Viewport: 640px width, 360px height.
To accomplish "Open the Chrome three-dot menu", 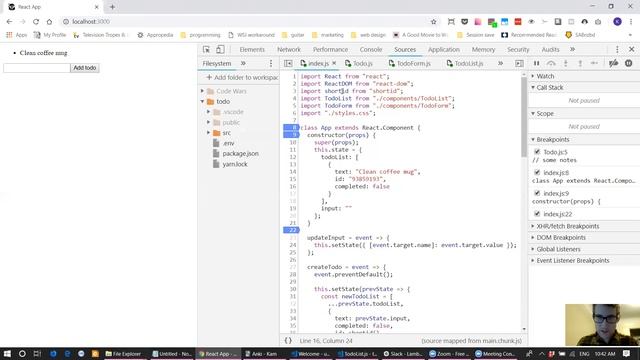I will pyautogui.click(x=631, y=22).
